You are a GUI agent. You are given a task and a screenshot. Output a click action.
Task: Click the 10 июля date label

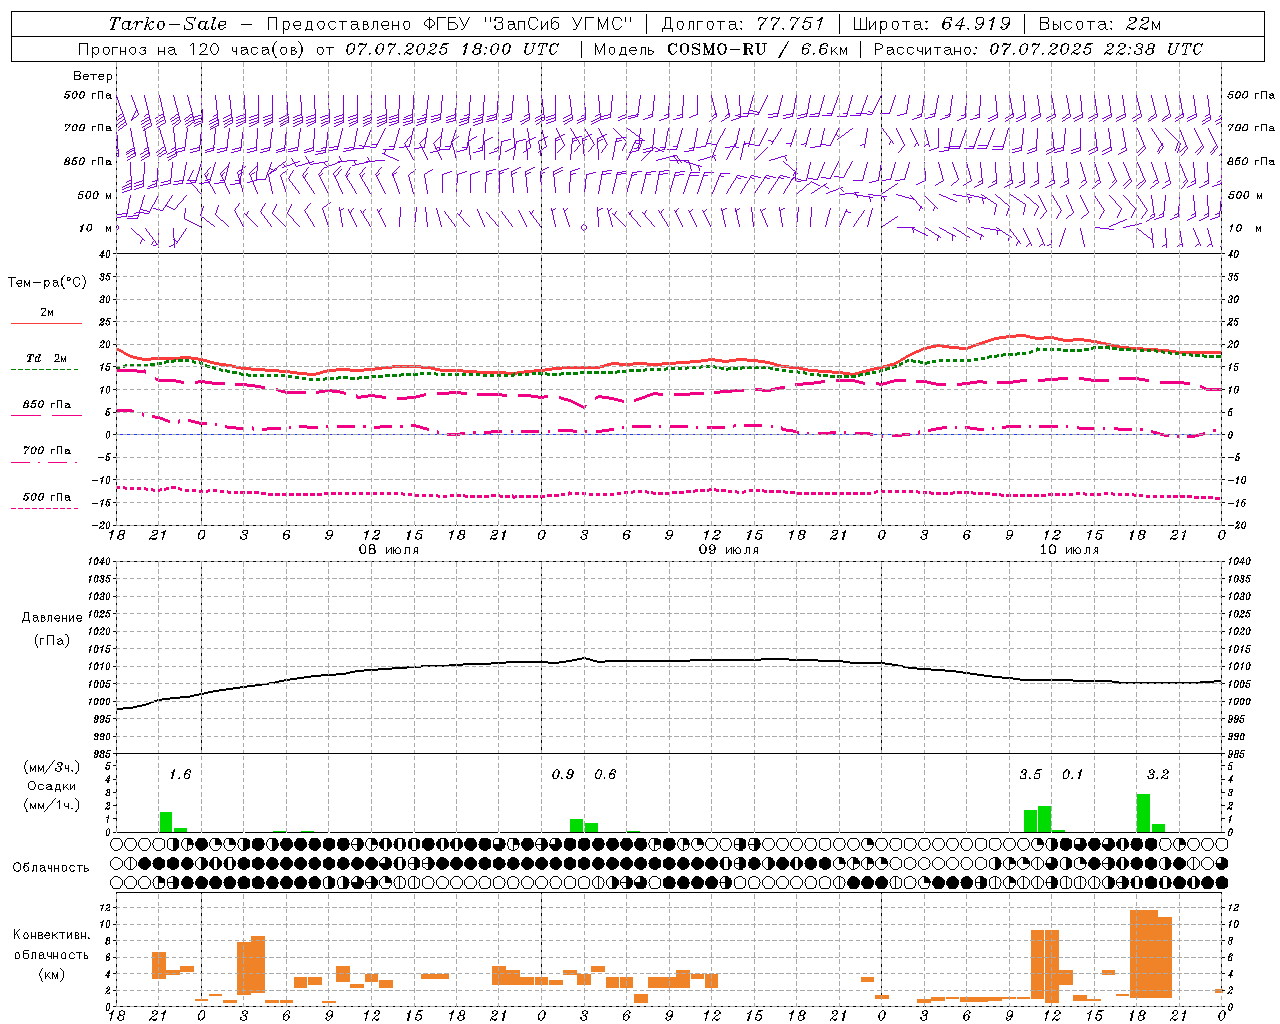(x=1069, y=550)
